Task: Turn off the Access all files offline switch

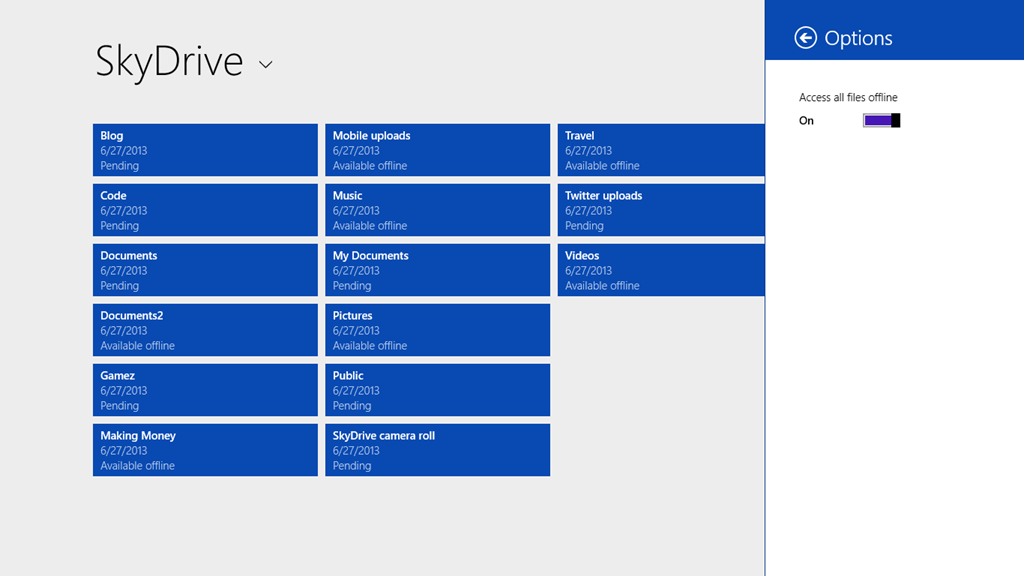Action: 882,120
